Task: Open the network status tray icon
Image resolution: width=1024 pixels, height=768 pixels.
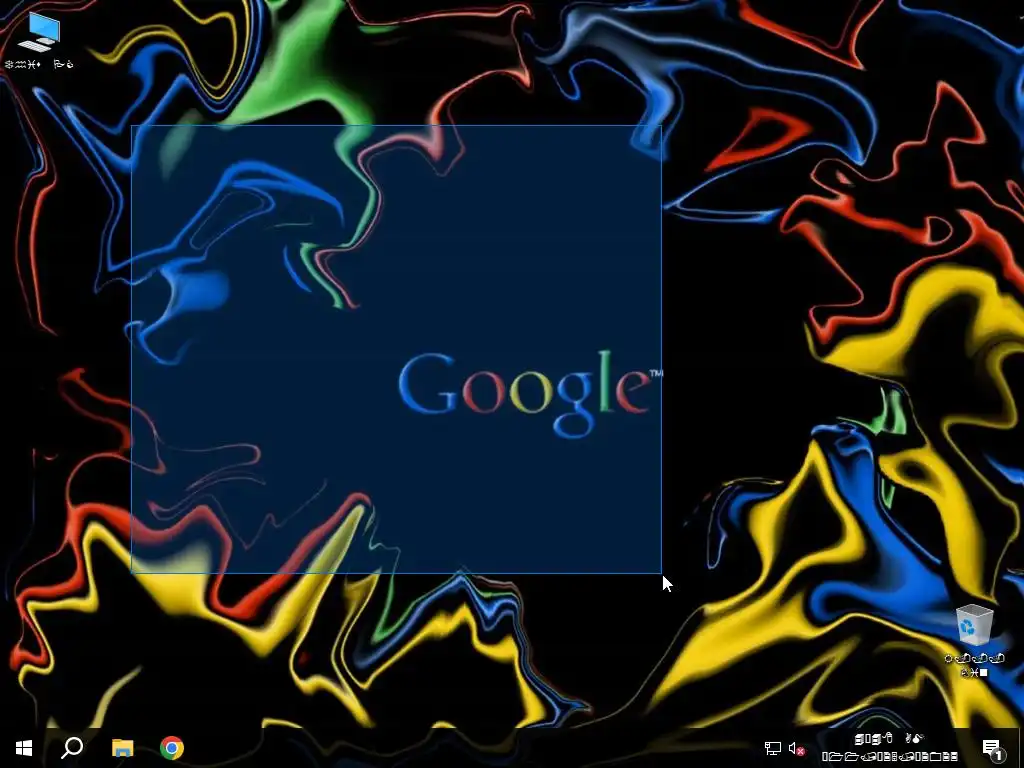Action: [773, 748]
